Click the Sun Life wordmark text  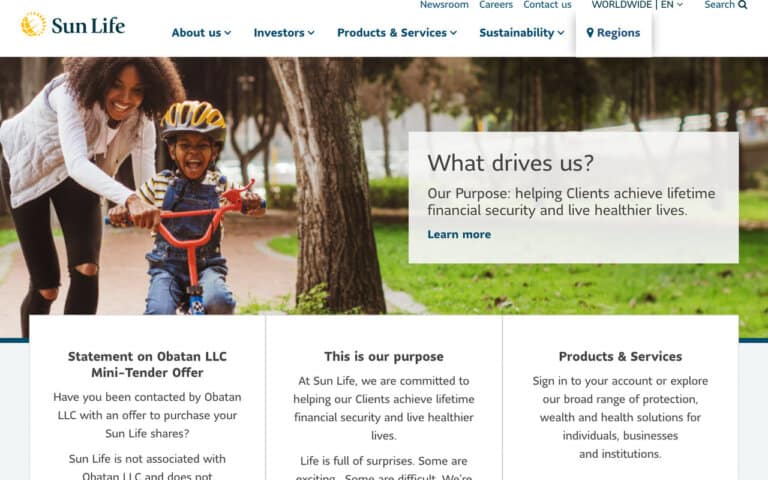pyautogui.click(x=88, y=25)
